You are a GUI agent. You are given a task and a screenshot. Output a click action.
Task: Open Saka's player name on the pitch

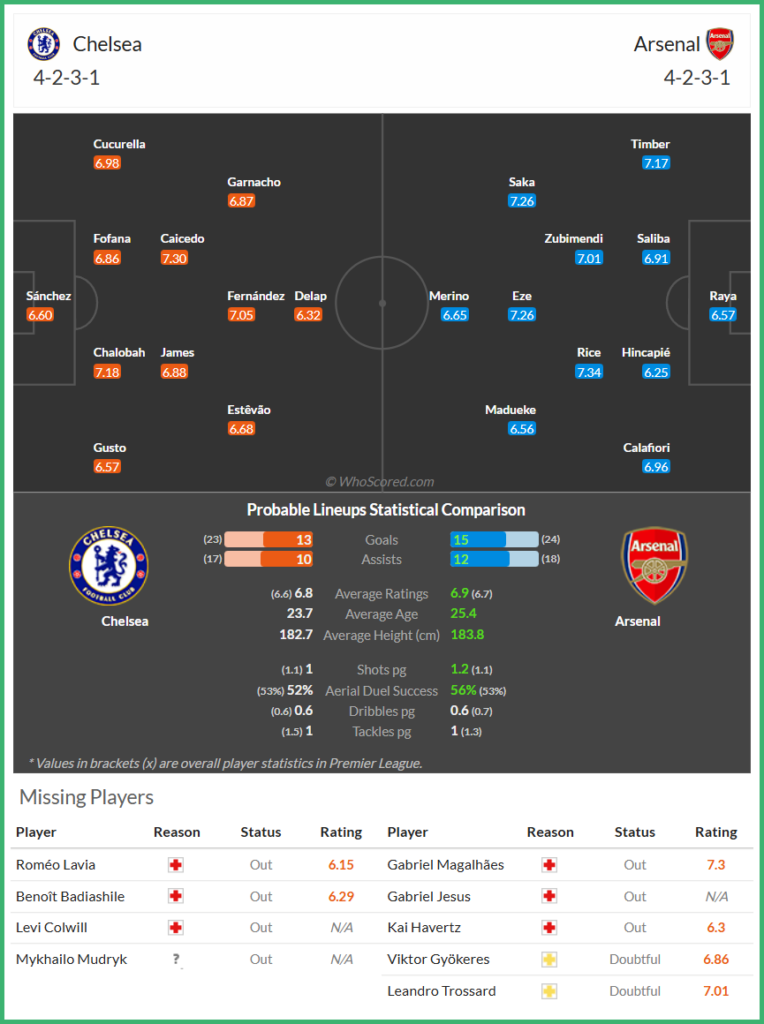521,182
